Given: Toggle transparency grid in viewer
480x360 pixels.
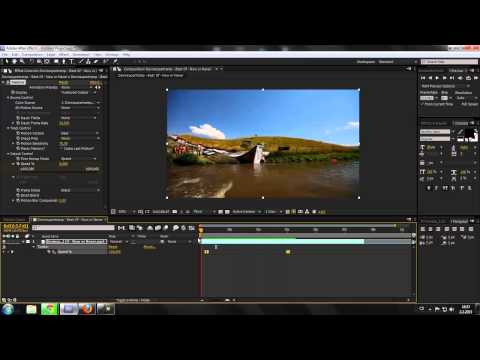Looking at the screenshot, I should tap(227, 212).
